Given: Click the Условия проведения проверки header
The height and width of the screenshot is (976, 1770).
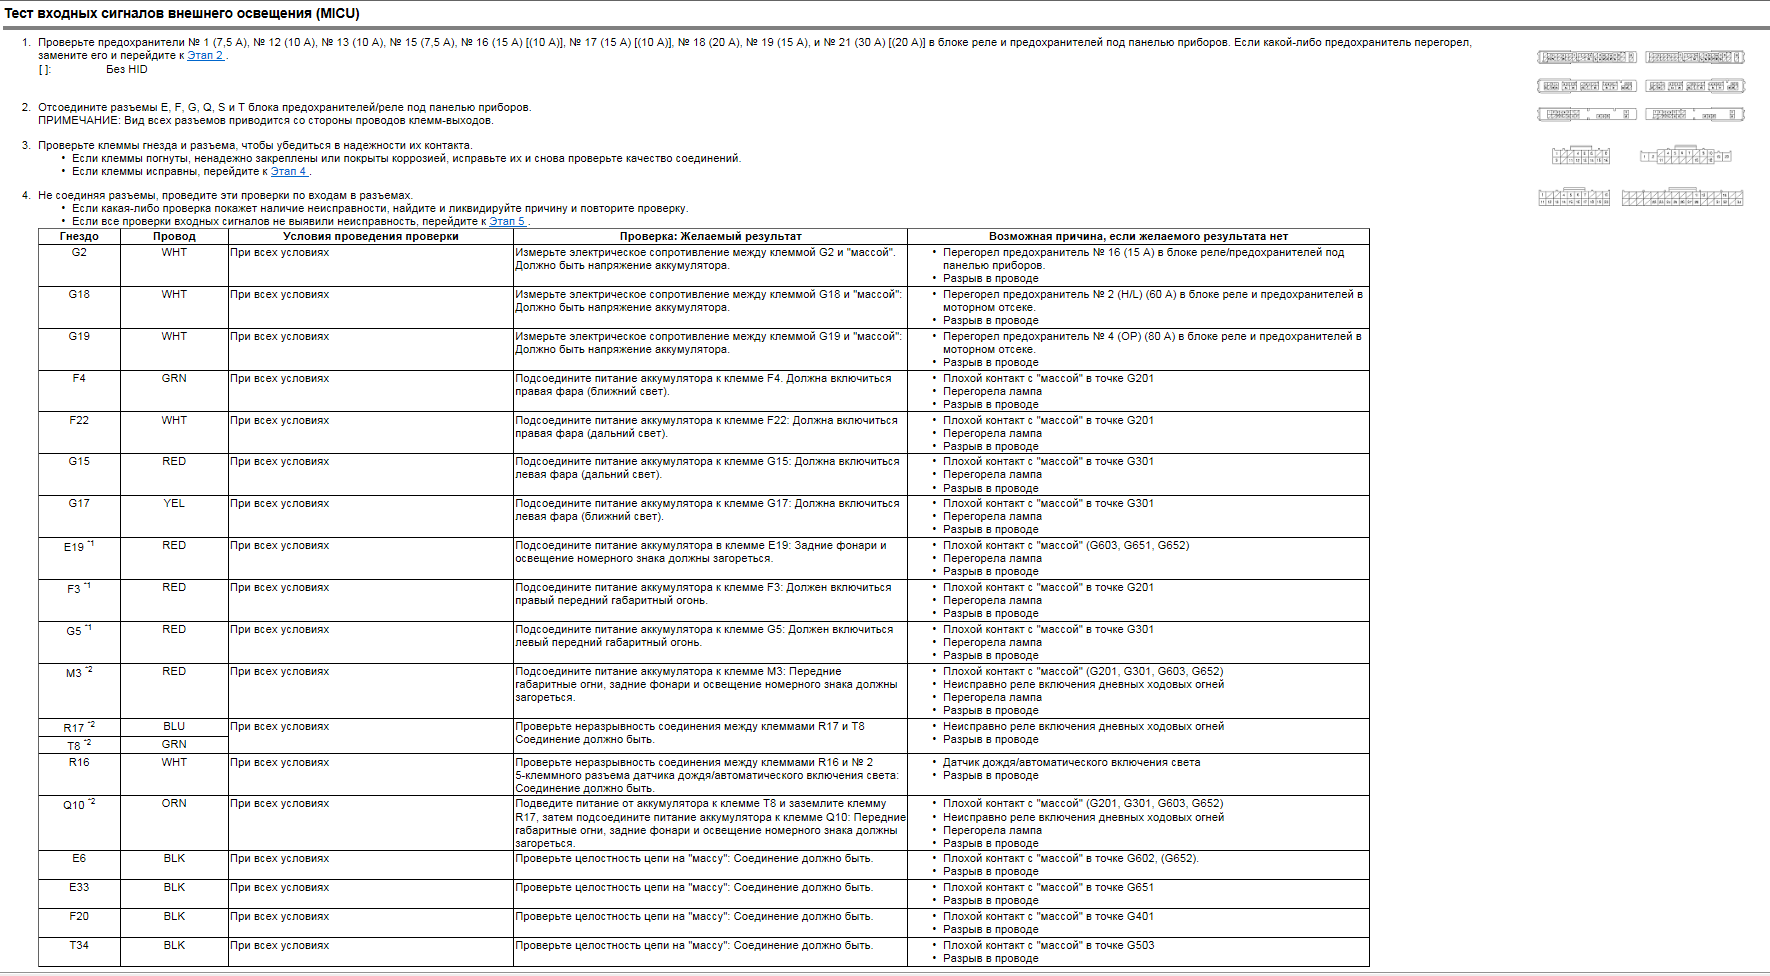Looking at the screenshot, I should pyautogui.click(x=371, y=237).
